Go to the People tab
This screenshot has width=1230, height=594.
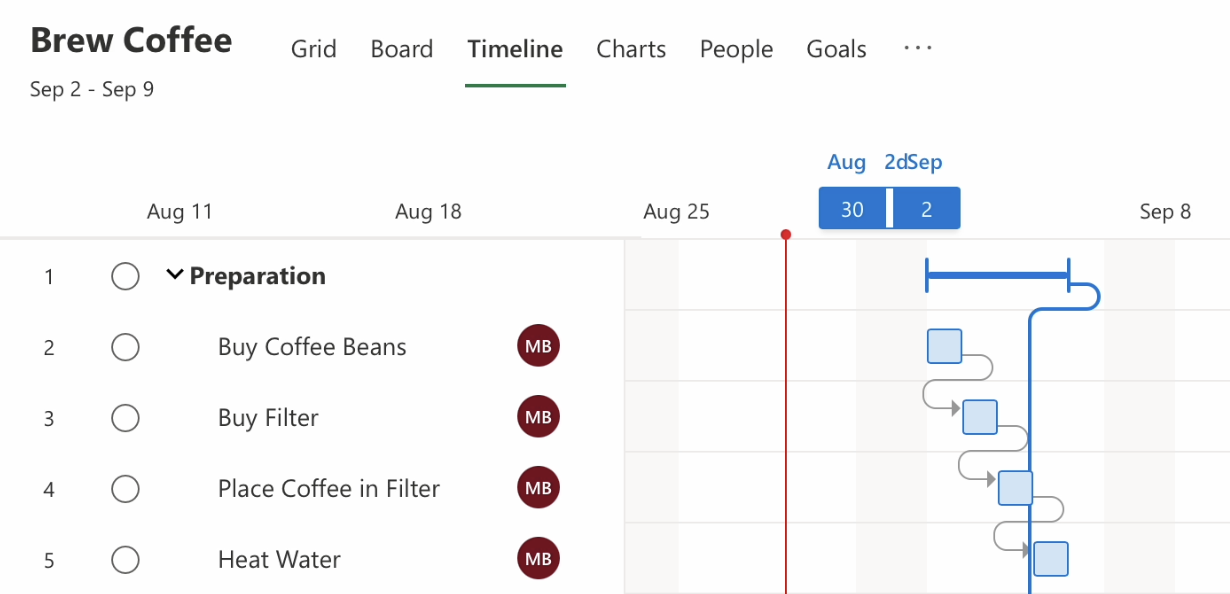tap(736, 49)
